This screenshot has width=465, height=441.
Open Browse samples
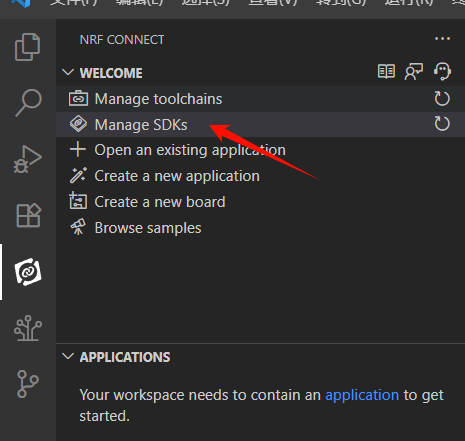click(260, 228)
